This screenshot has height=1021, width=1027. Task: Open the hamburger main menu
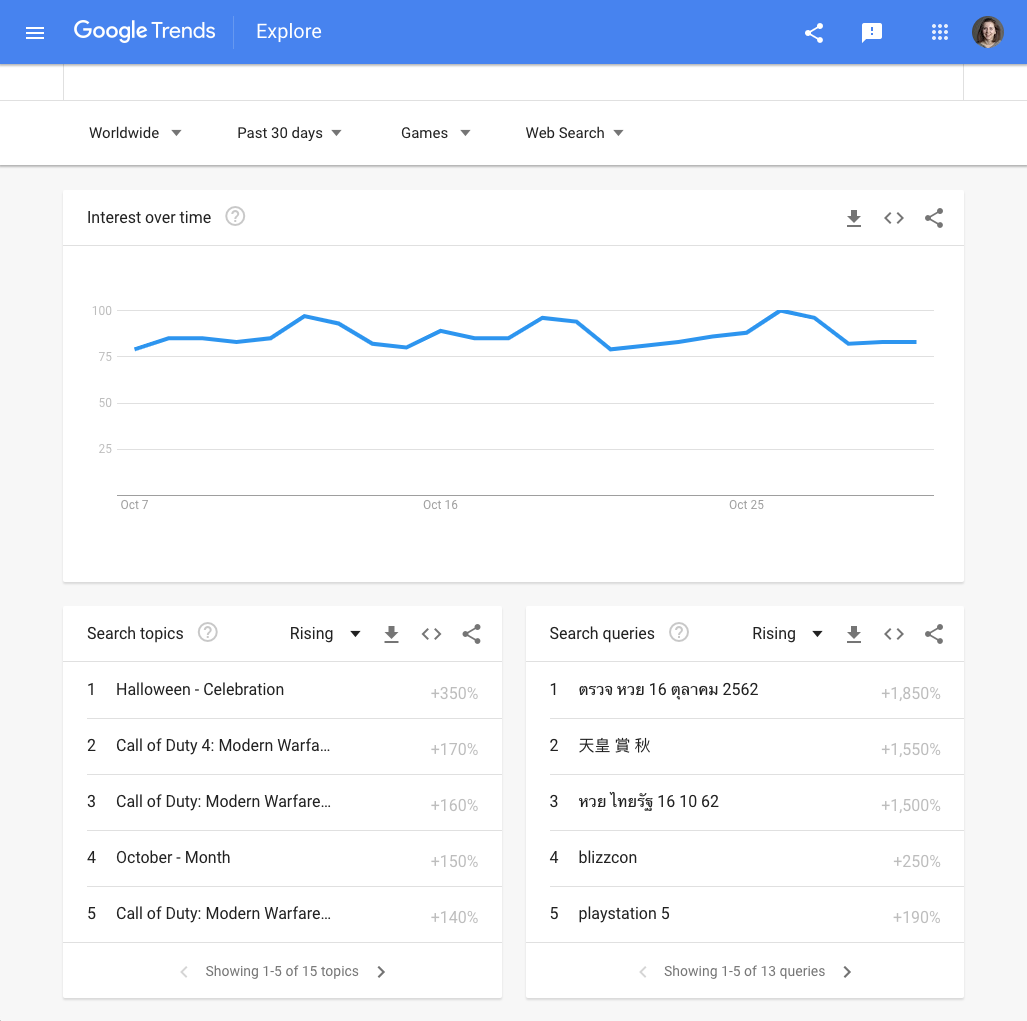(x=35, y=32)
